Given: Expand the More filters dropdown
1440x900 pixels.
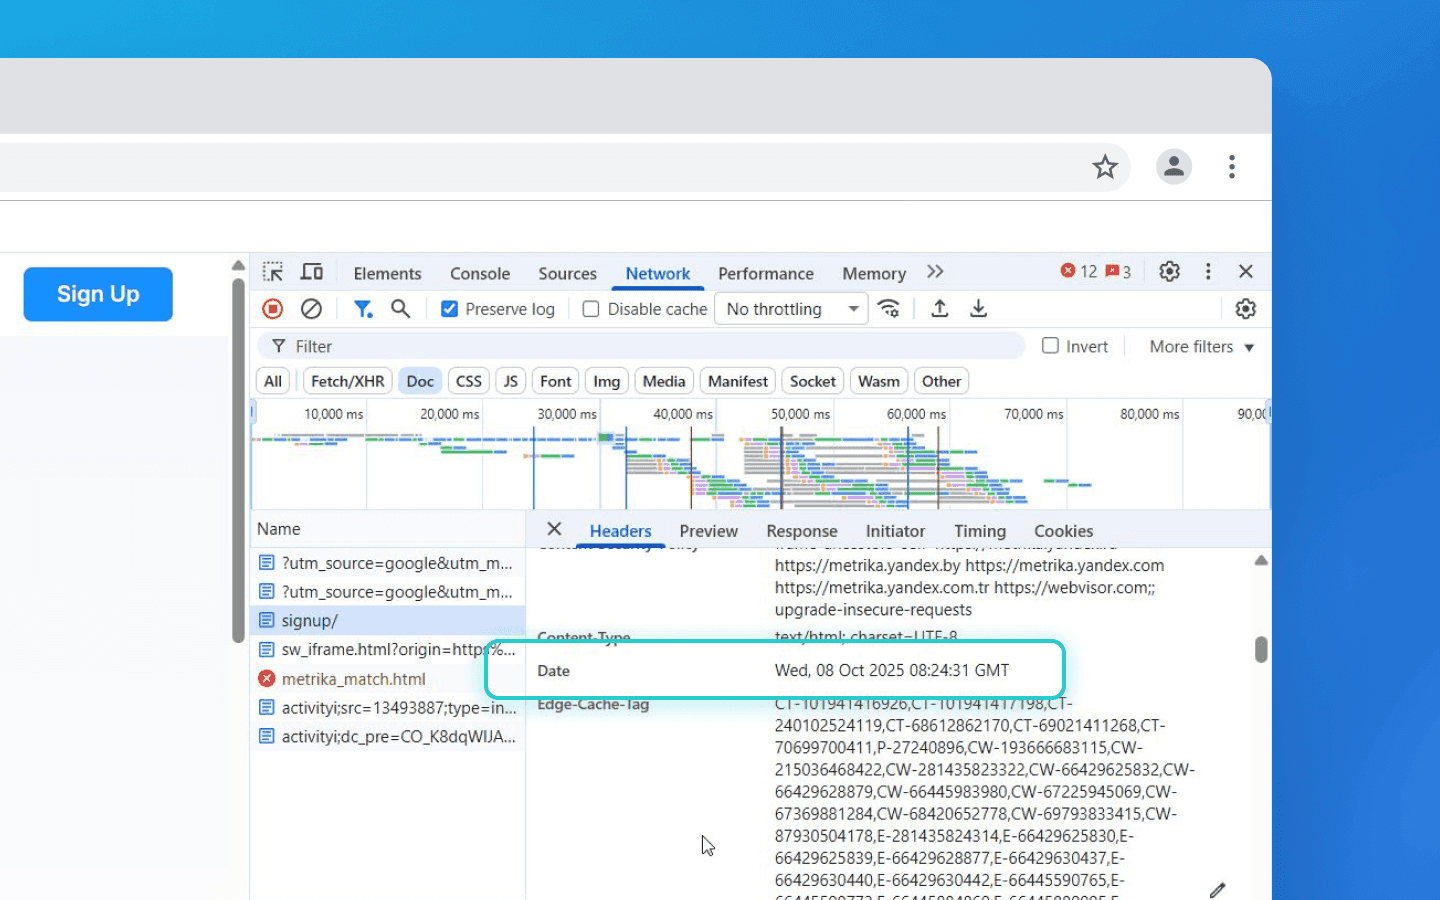Looking at the screenshot, I should point(1201,347).
